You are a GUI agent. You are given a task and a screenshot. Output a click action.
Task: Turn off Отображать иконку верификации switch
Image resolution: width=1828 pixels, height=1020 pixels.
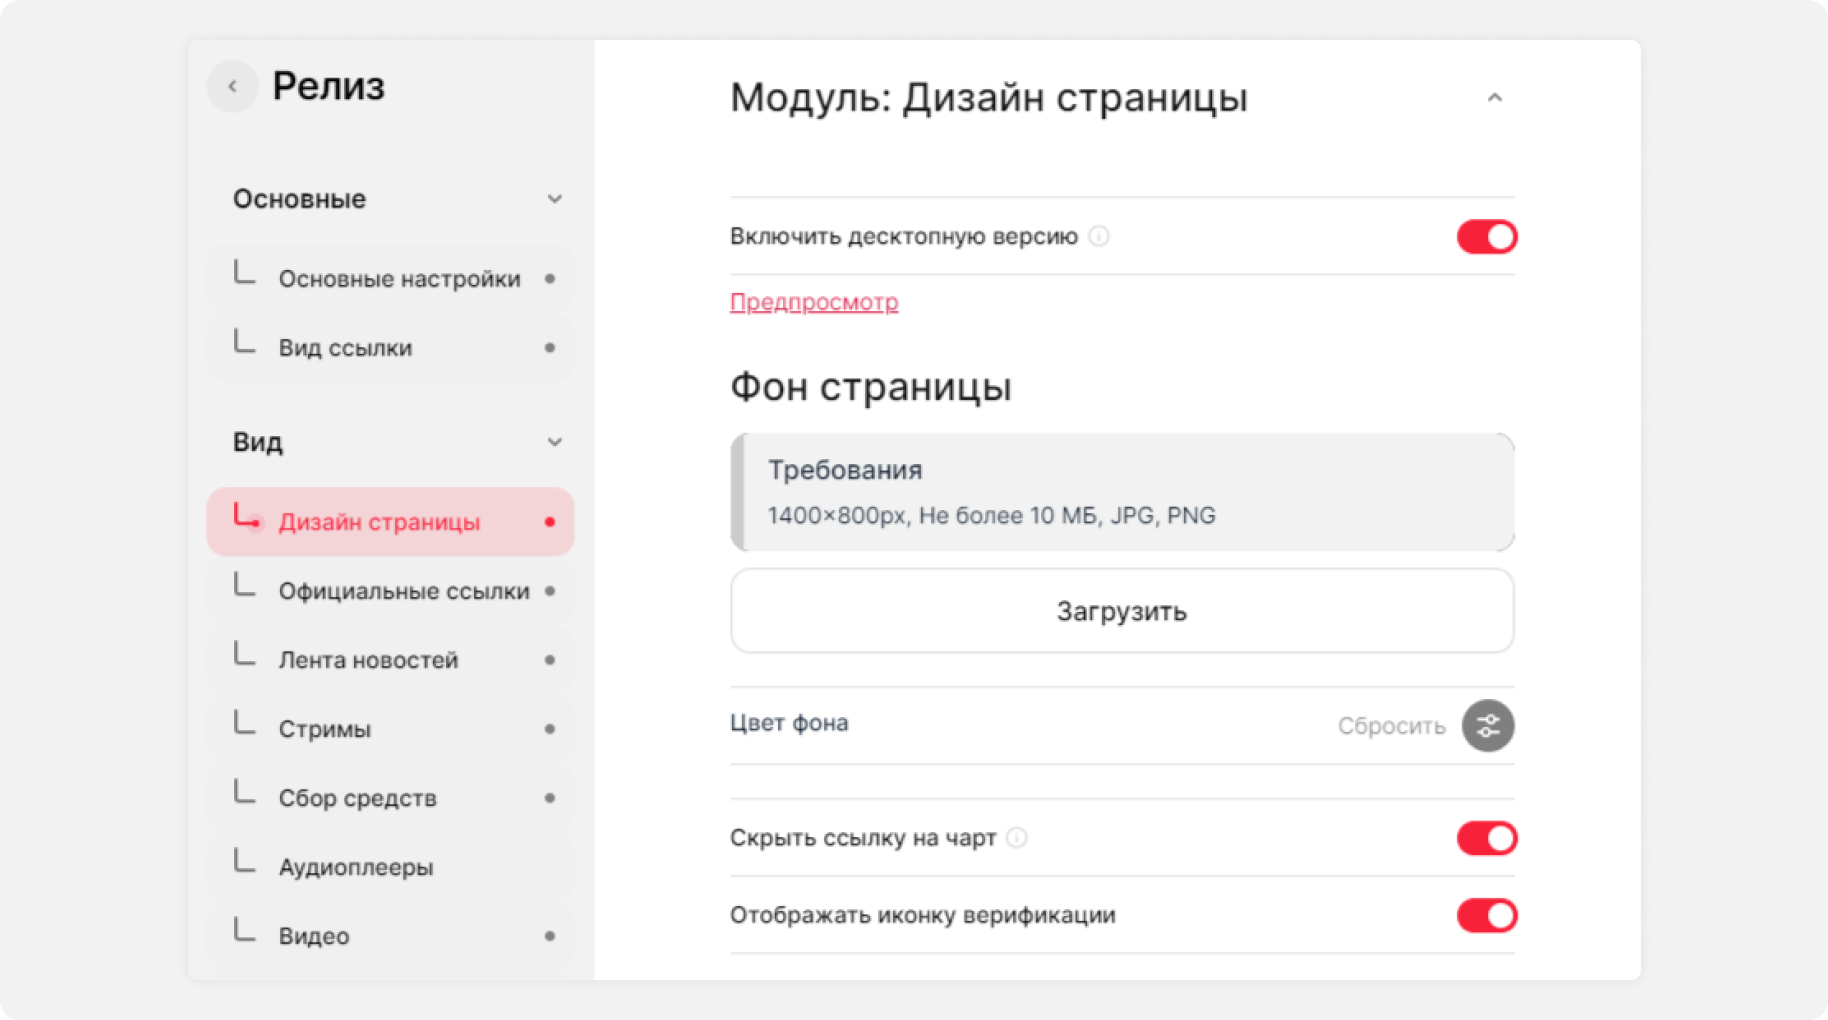1487,915
